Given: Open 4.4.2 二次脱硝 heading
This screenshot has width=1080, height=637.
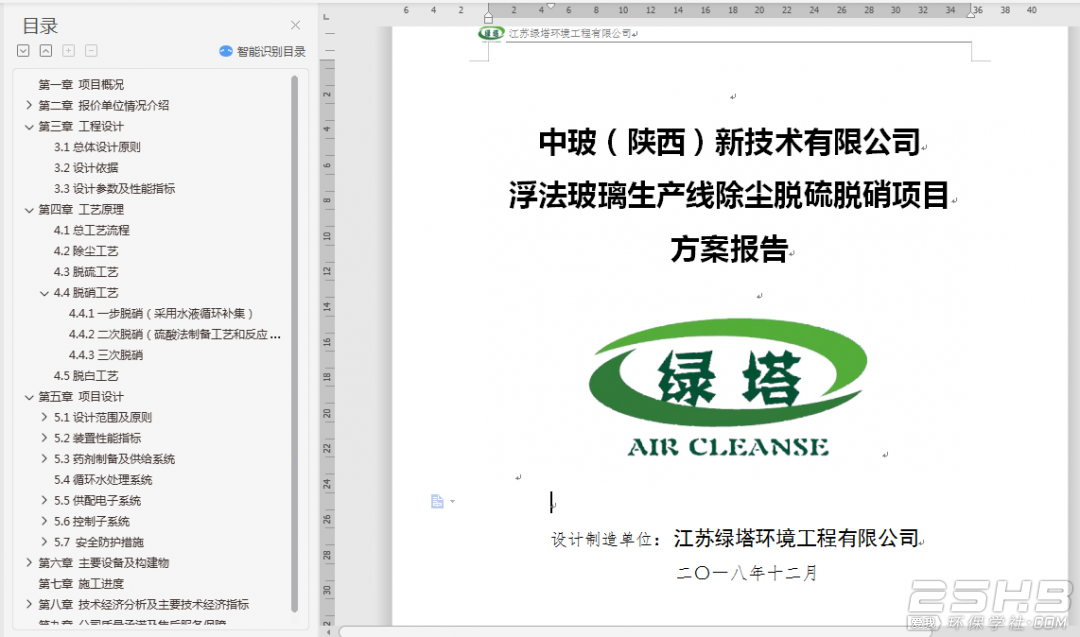Looking at the screenshot, I should point(175,335).
